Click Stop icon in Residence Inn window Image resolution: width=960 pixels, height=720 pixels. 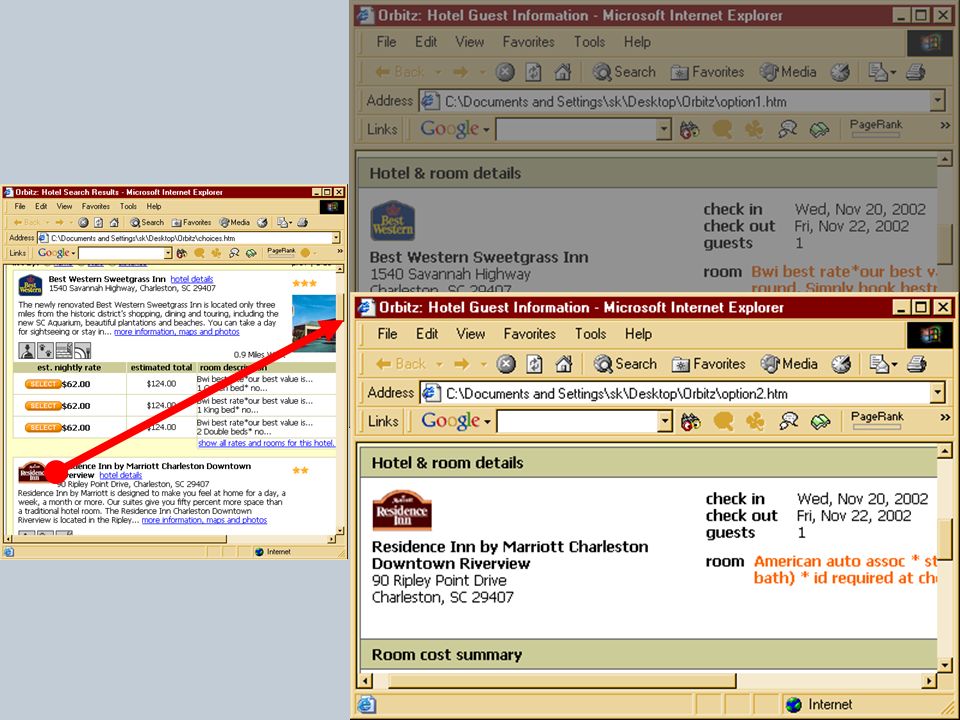point(506,364)
